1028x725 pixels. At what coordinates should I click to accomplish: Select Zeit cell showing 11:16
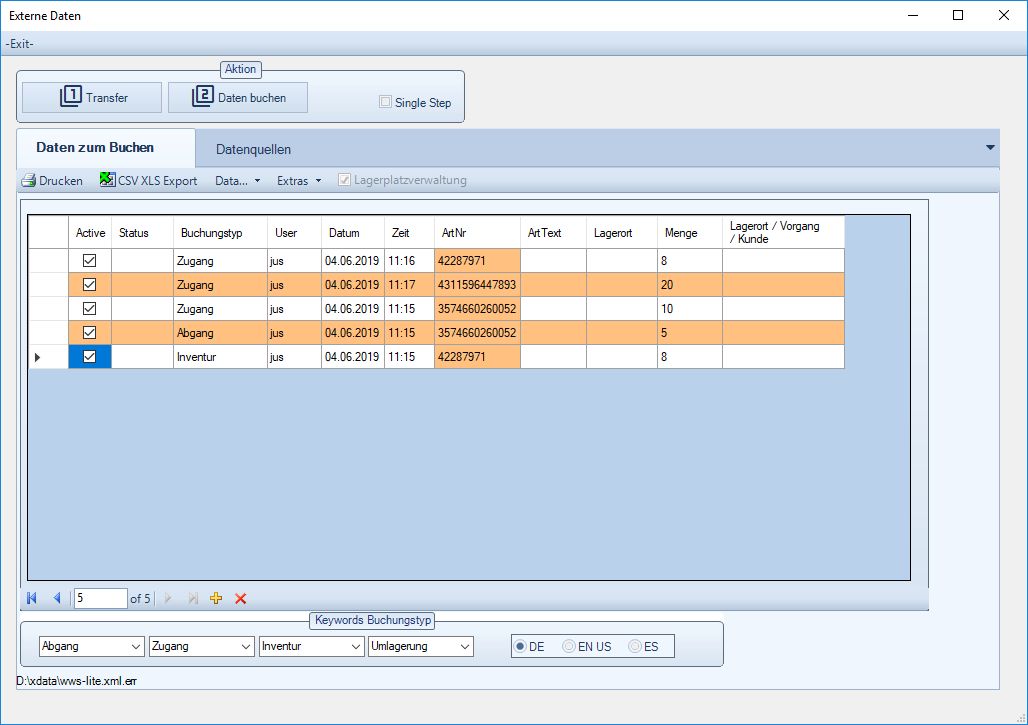410,261
